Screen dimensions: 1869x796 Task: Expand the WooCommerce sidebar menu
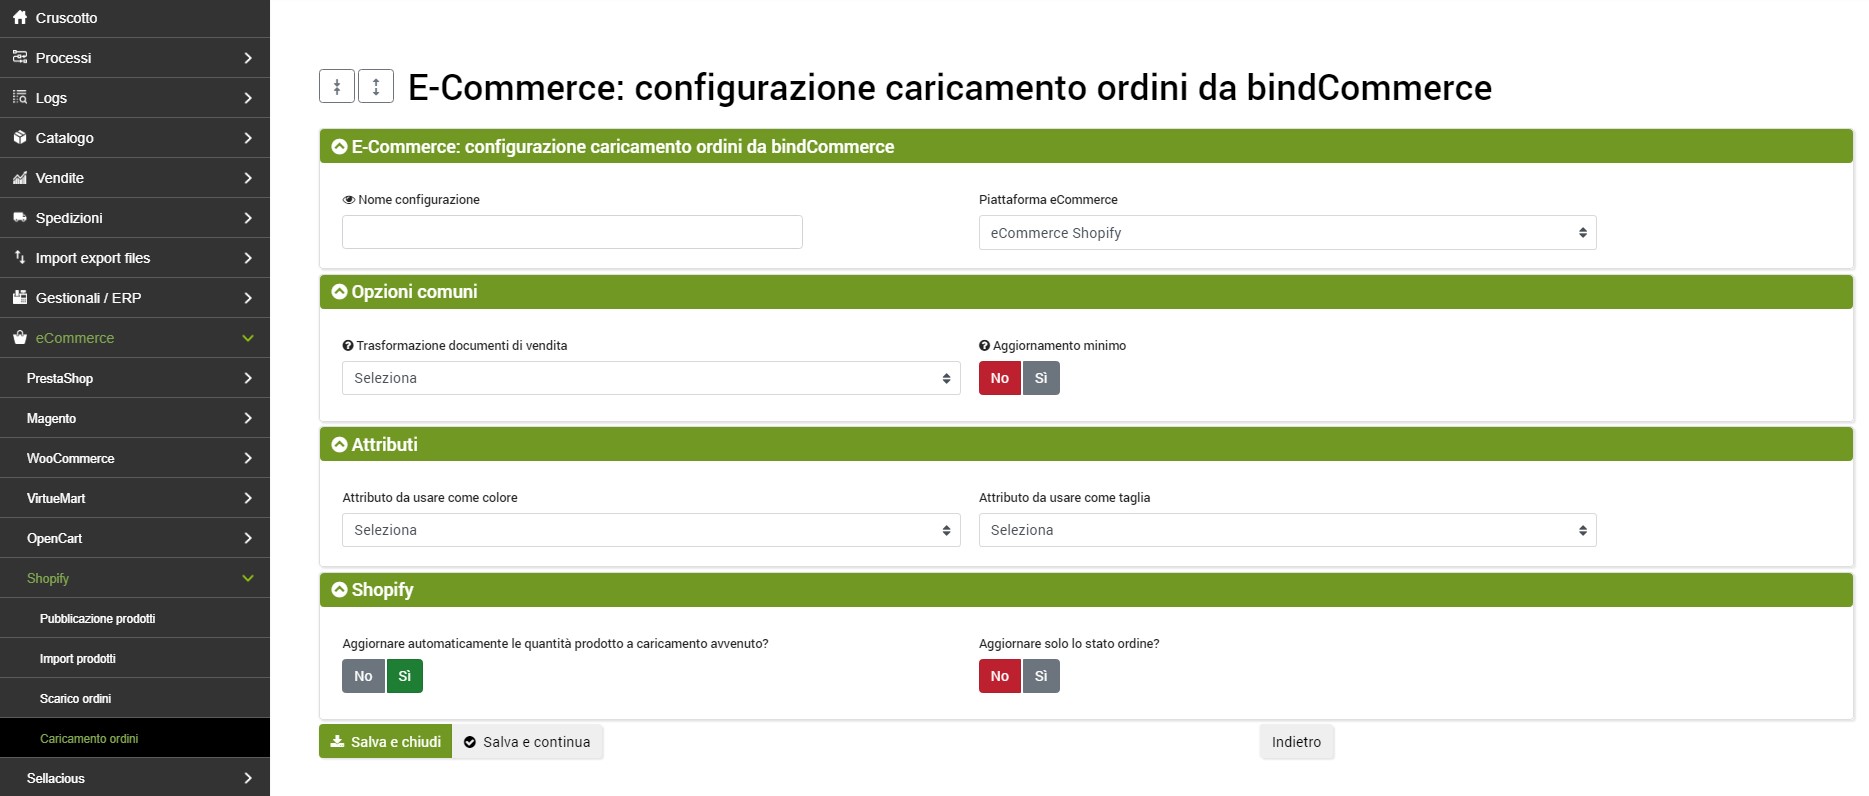pos(135,458)
